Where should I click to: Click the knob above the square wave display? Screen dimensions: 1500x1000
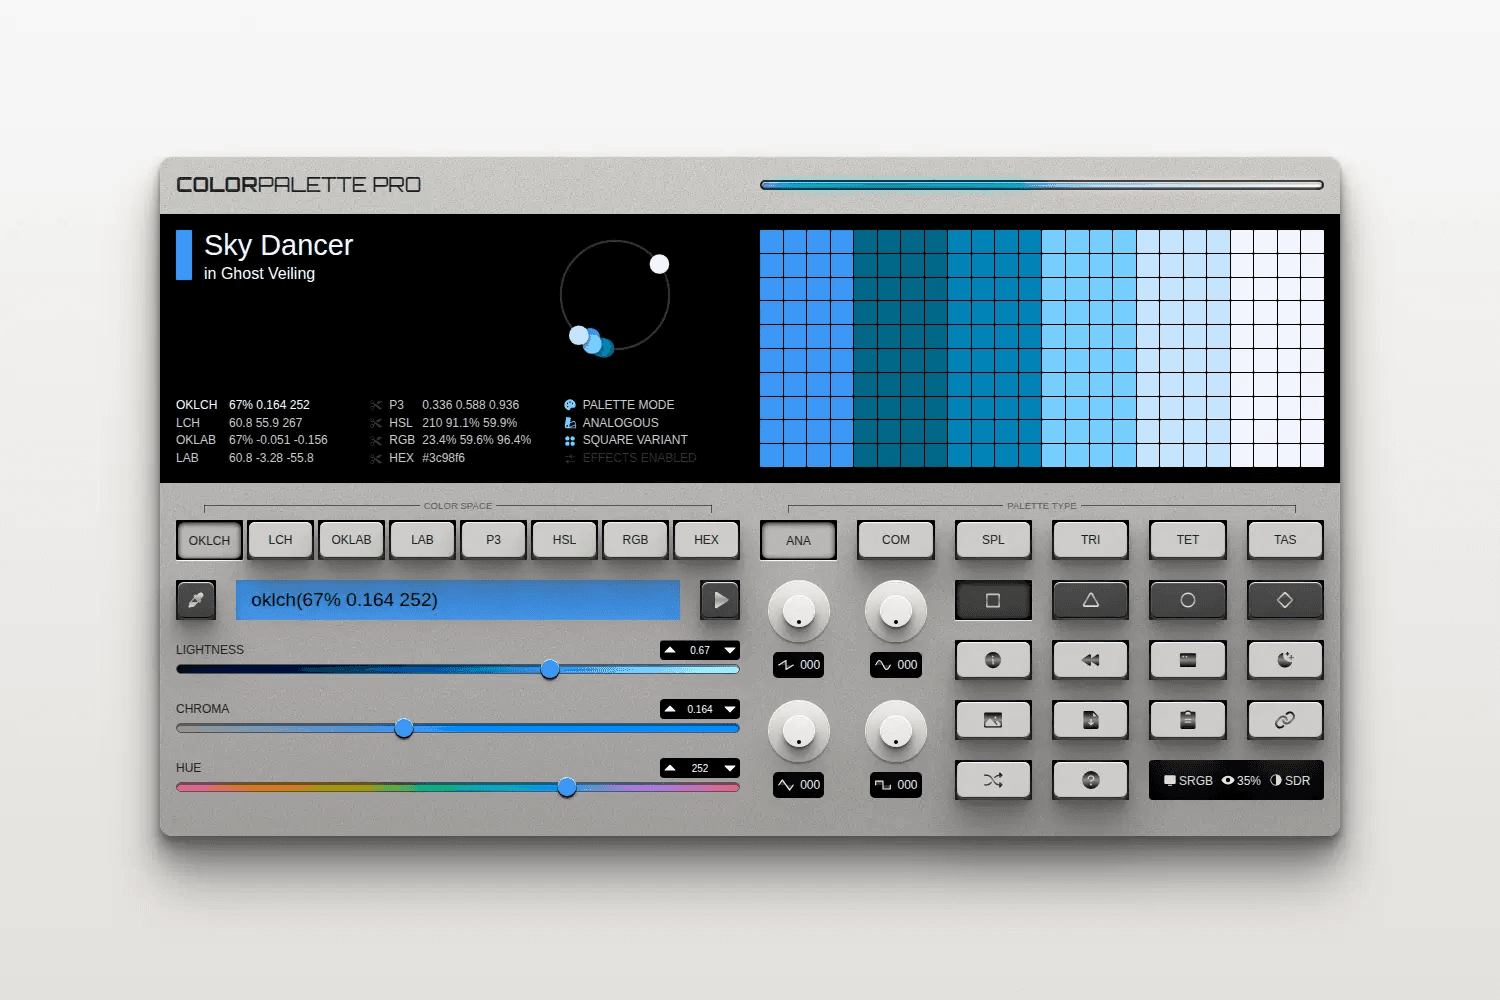(895, 731)
